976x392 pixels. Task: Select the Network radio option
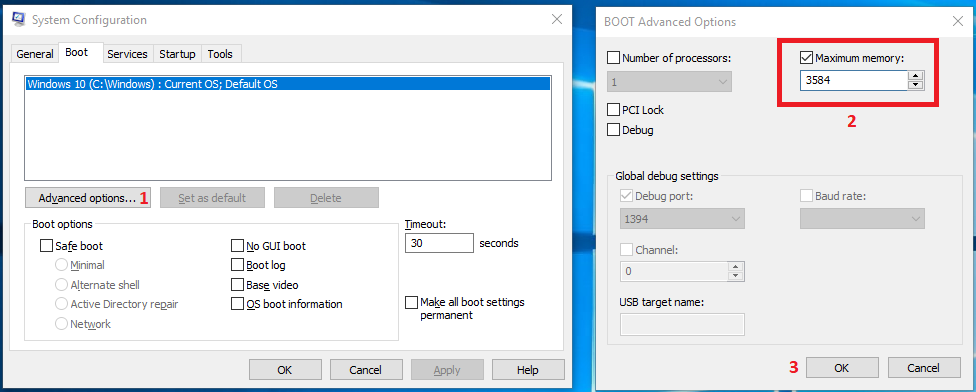[x=61, y=324]
